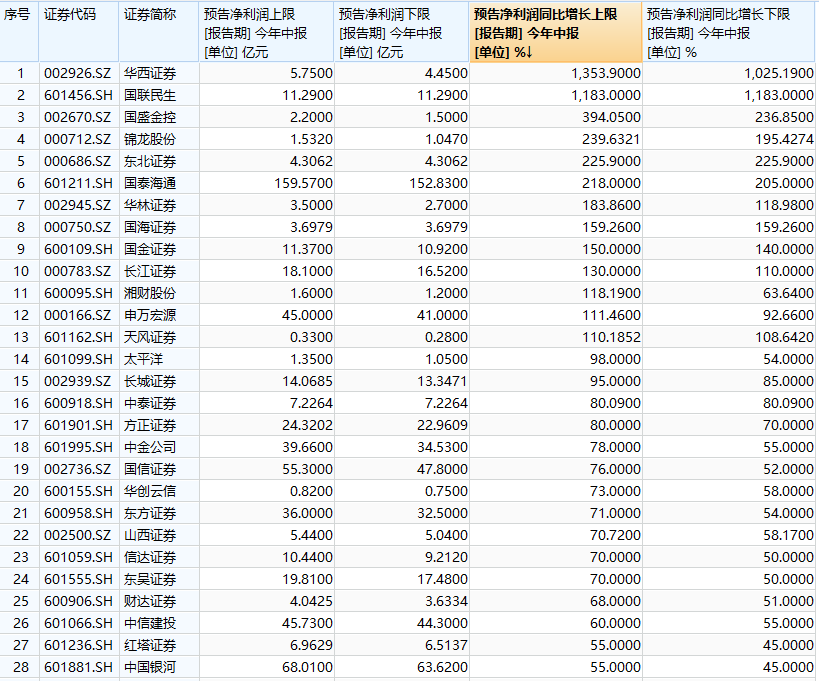Click the 序号 column header
The width and height of the screenshot is (819, 681).
[19, 15]
